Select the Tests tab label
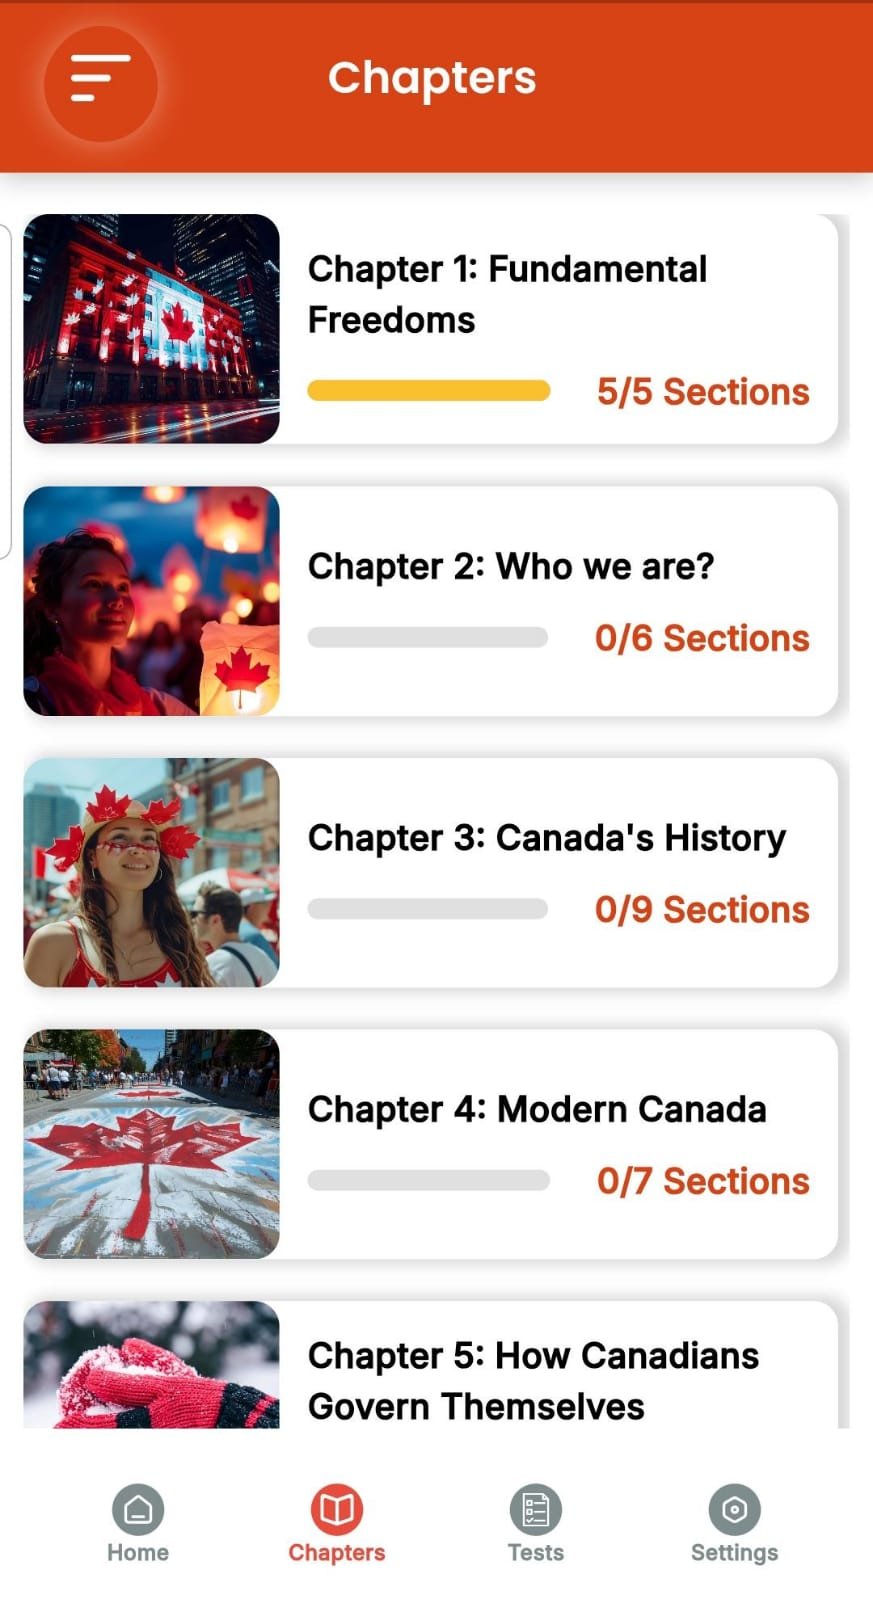Viewport: 873px width, 1599px height. coord(535,1553)
